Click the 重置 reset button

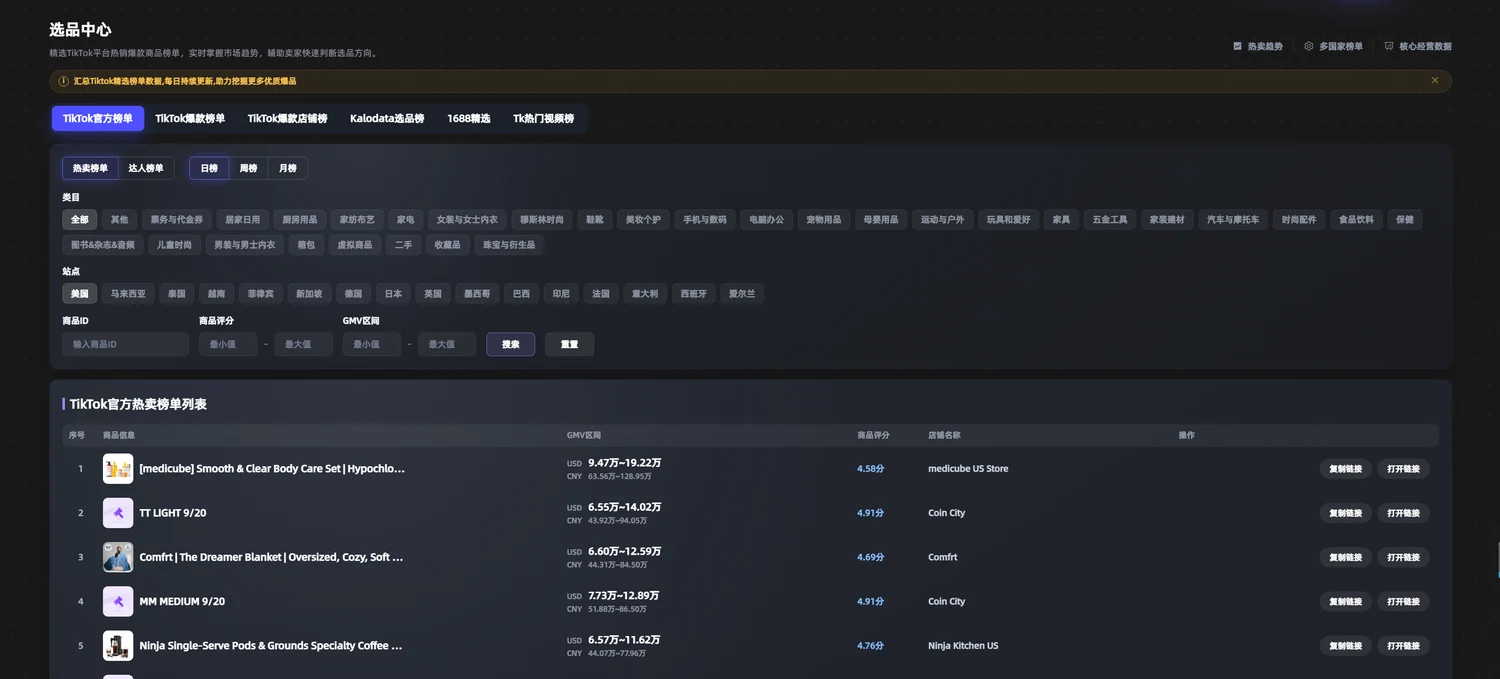point(569,345)
